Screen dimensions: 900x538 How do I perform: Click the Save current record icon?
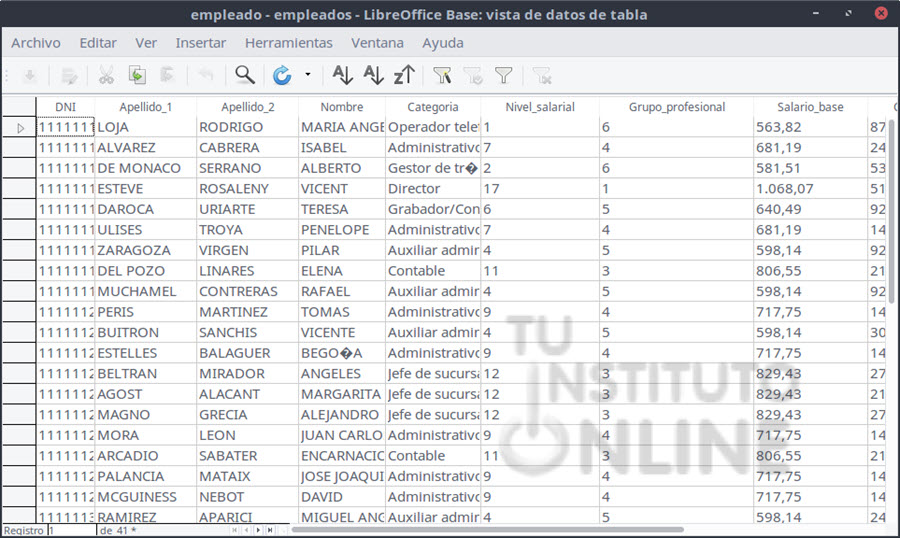(x=30, y=75)
